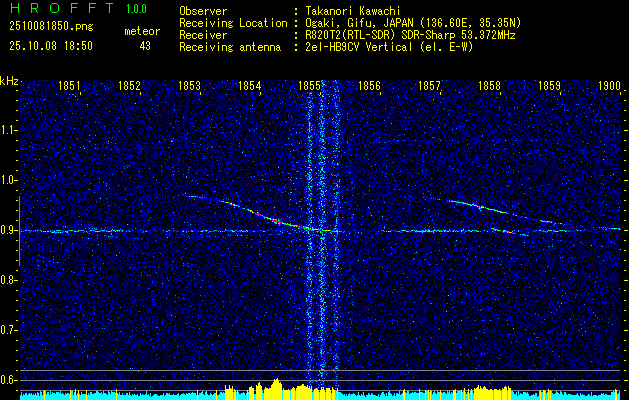Click the file name 2510081850.png

tap(51, 27)
